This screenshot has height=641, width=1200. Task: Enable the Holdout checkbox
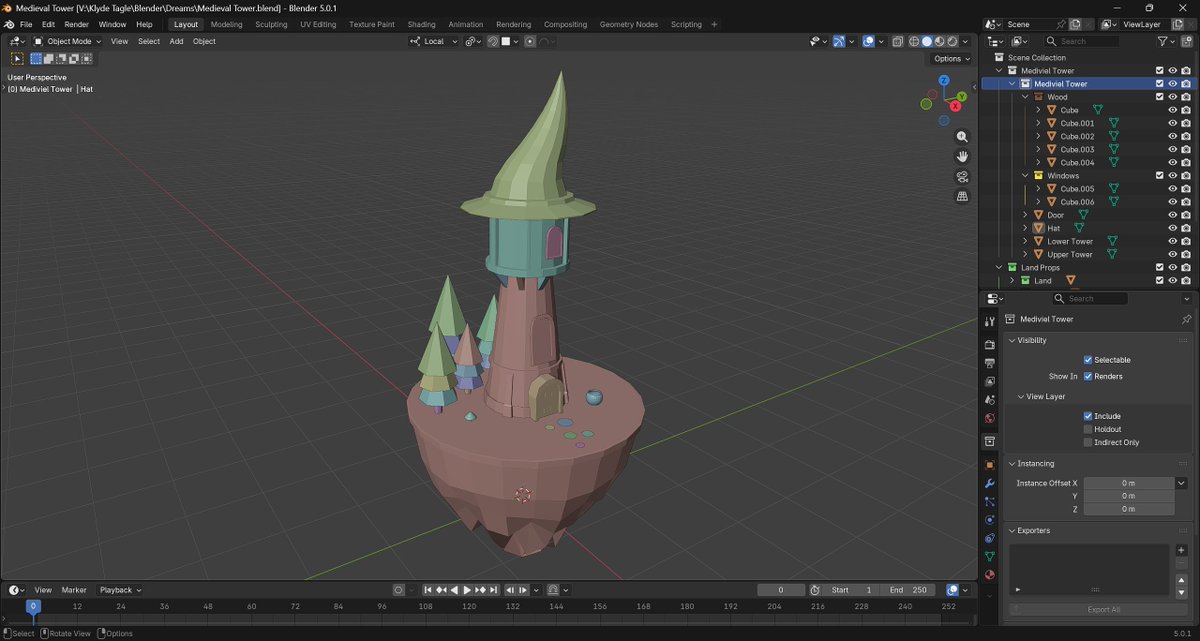tap(1088, 429)
